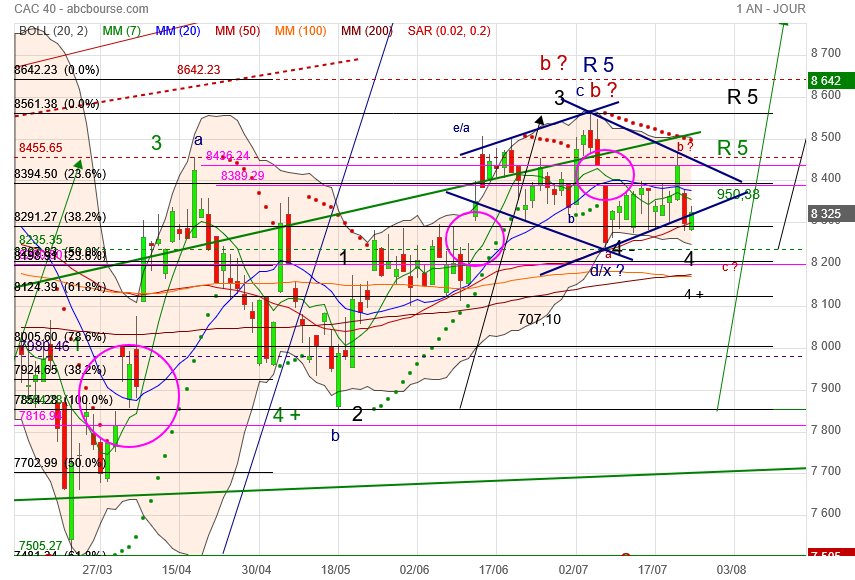Image resolution: width=855 pixels, height=580 pixels.
Task: Click the 8 200 price axis value
Action: click(x=826, y=262)
